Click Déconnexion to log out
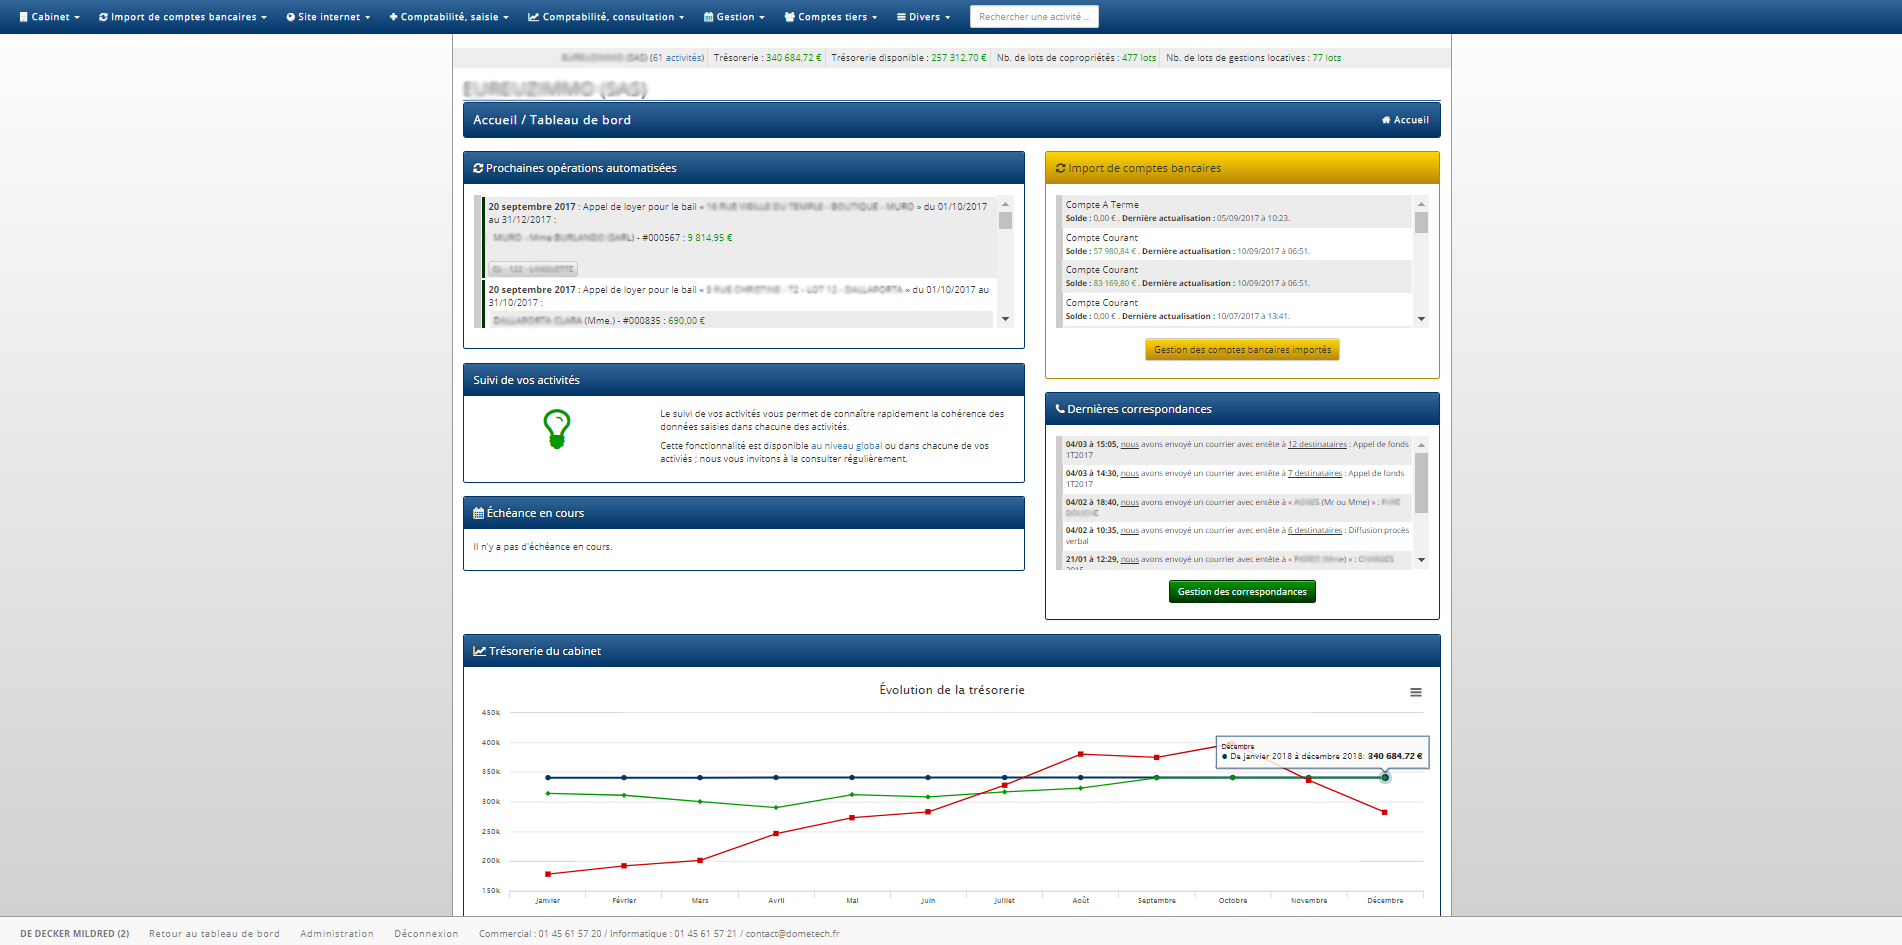Image resolution: width=1902 pixels, height=945 pixels. [426, 934]
